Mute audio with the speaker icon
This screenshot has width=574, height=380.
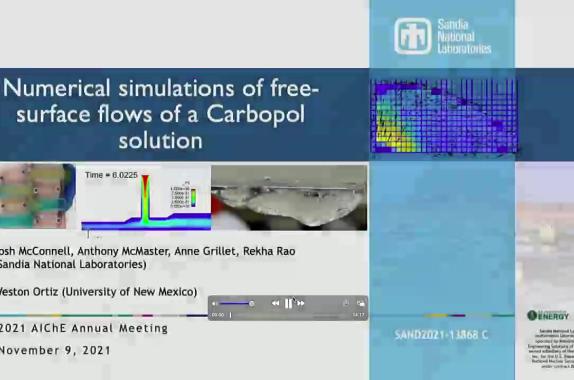(215, 303)
